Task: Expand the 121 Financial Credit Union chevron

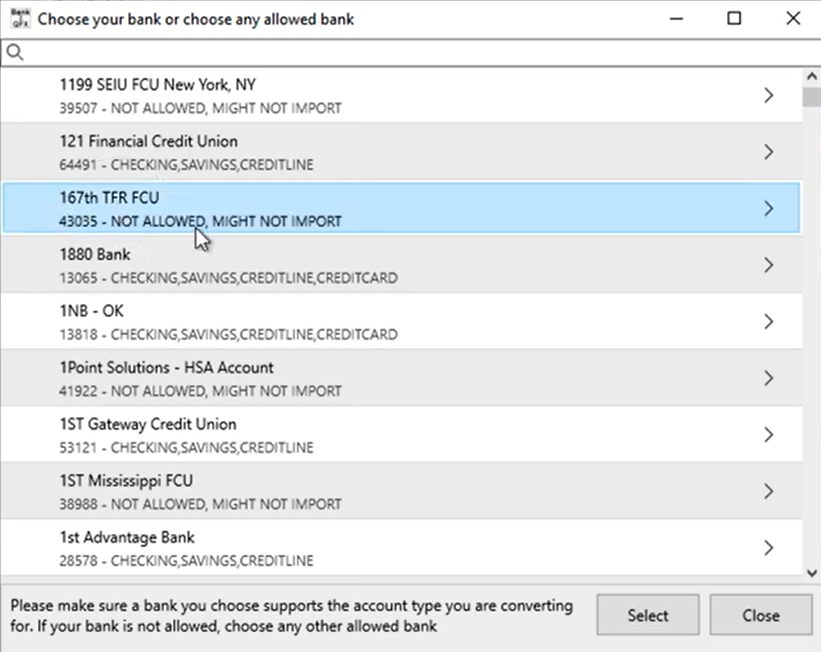Action: (x=768, y=152)
